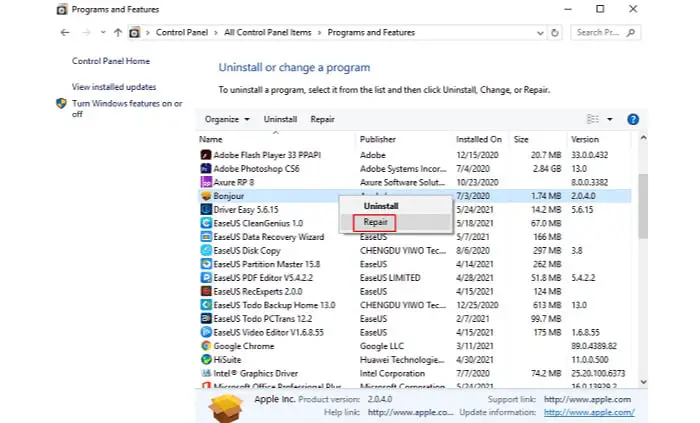The image size is (700, 423).
Task: Click the Axure RP 8 icon
Action: click(x=206, y=182)
